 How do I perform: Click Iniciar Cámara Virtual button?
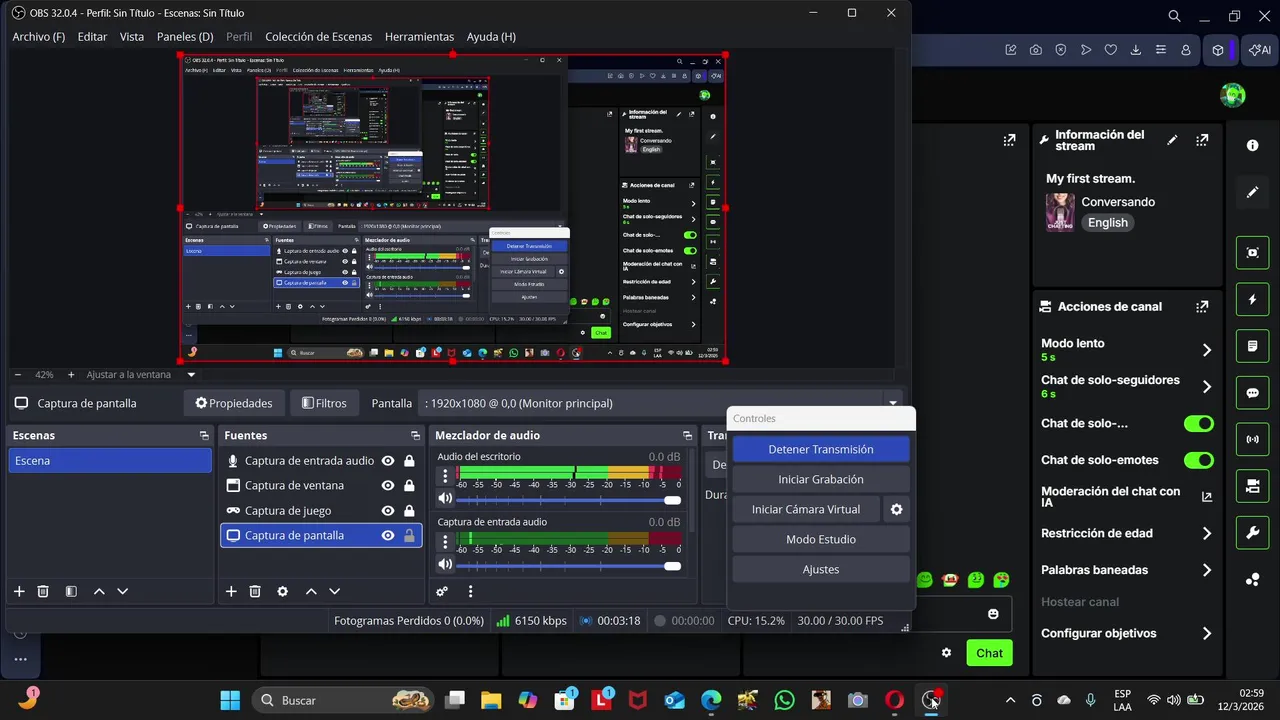coord(806,509)
